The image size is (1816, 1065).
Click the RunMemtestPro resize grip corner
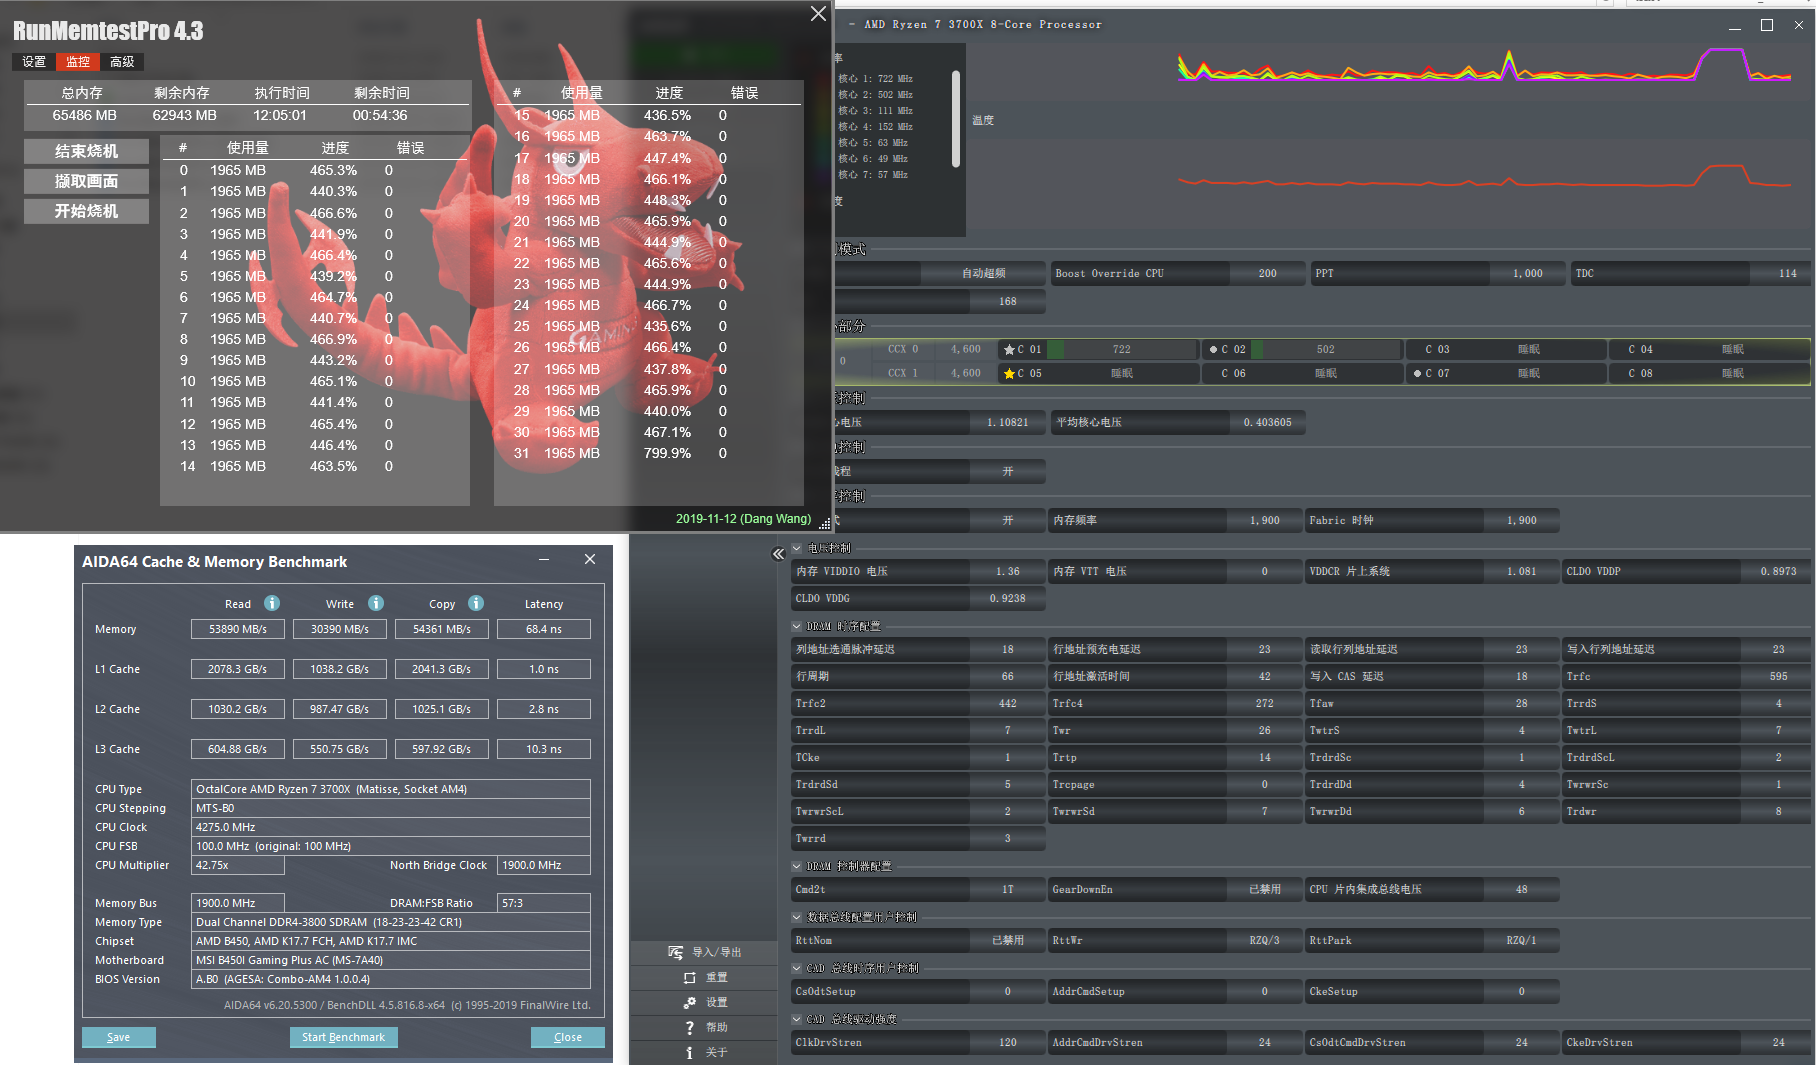[x=825, y=523]
